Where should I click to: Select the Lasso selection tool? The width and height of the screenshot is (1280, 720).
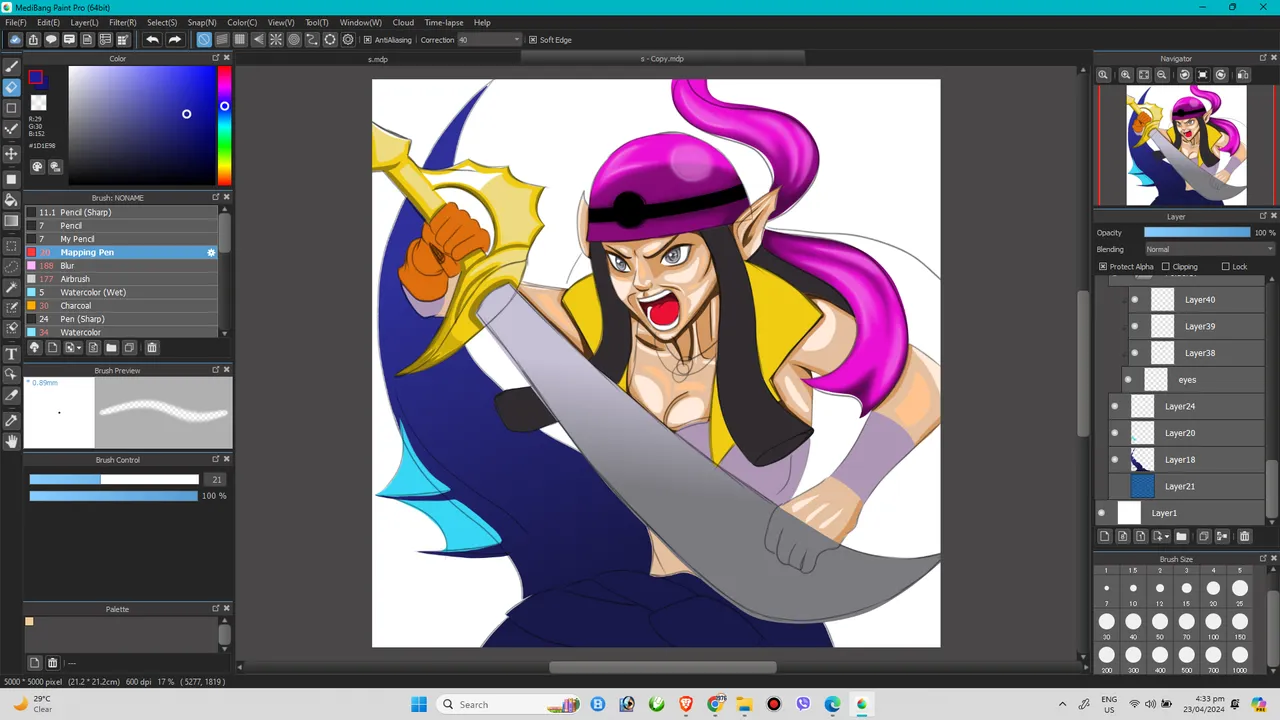point(12,266)
